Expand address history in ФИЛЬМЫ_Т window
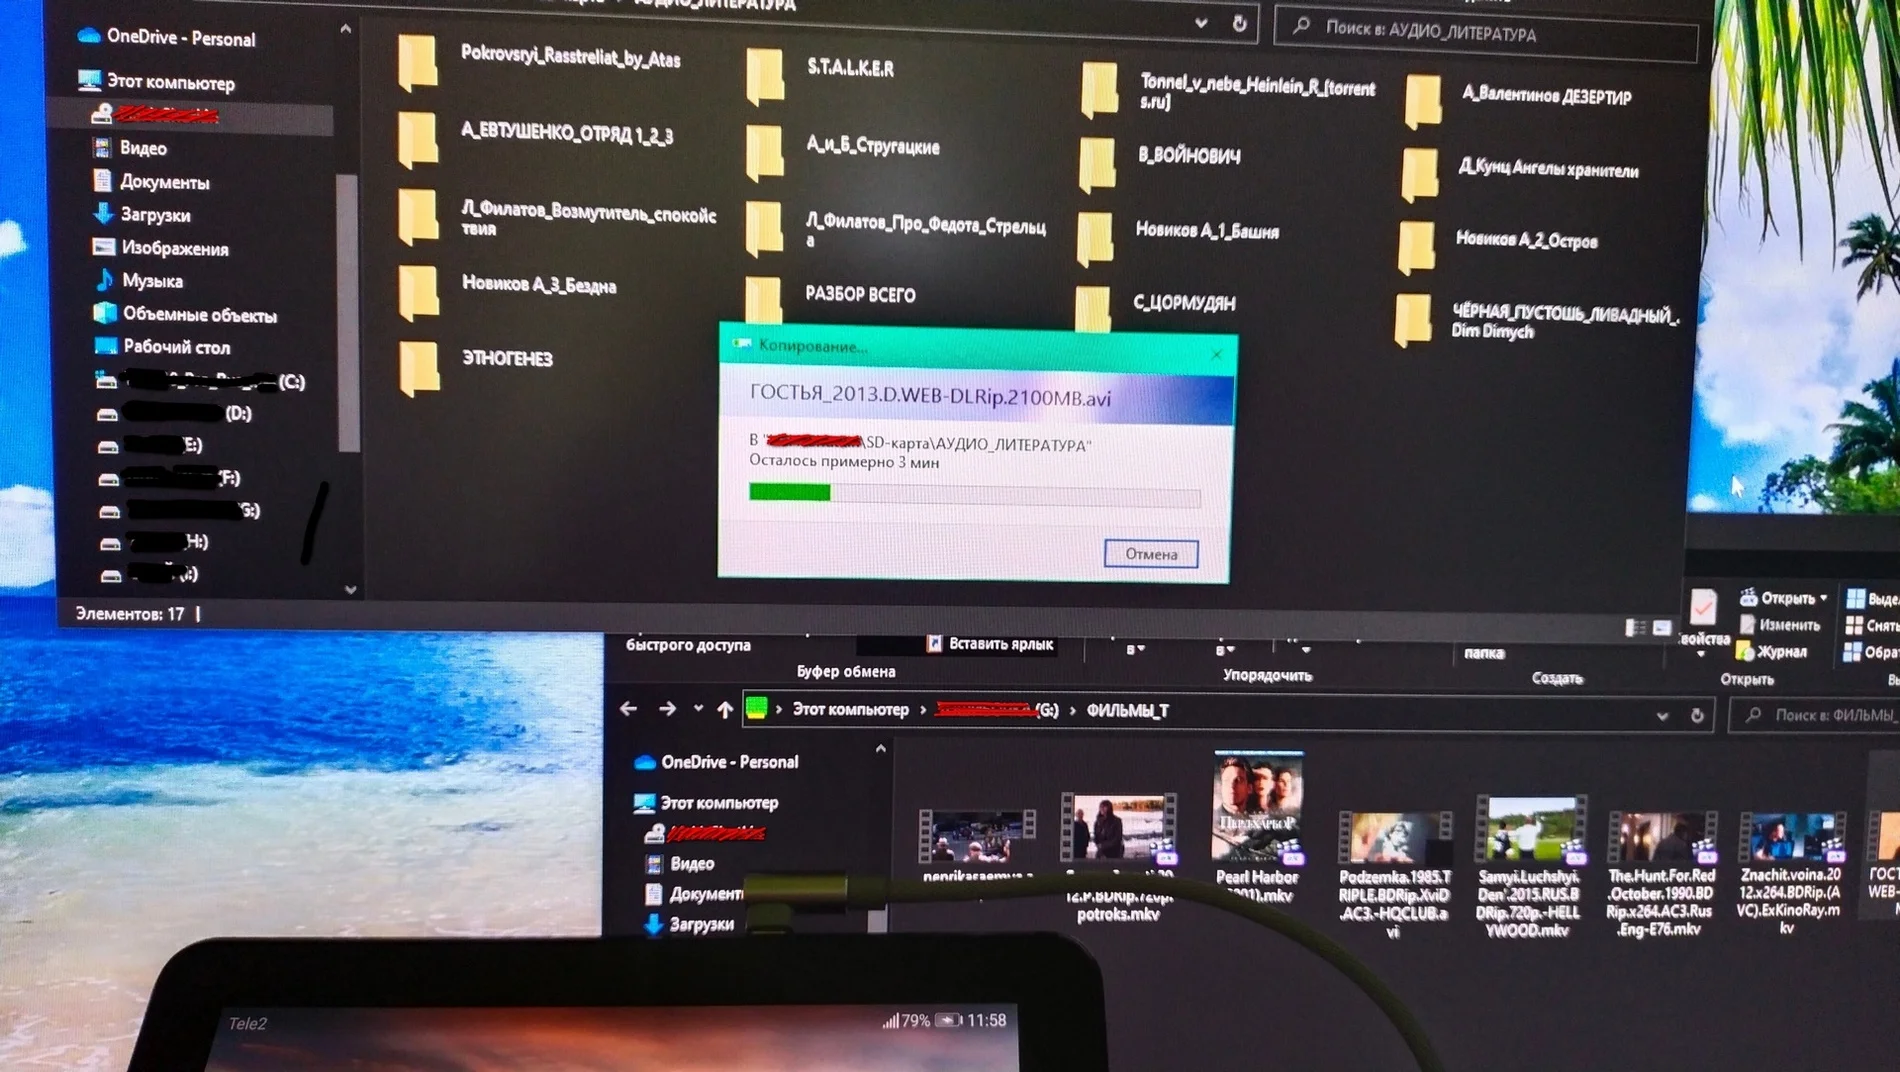This screenshot has height=1072, width=1900. (1661, 715)
